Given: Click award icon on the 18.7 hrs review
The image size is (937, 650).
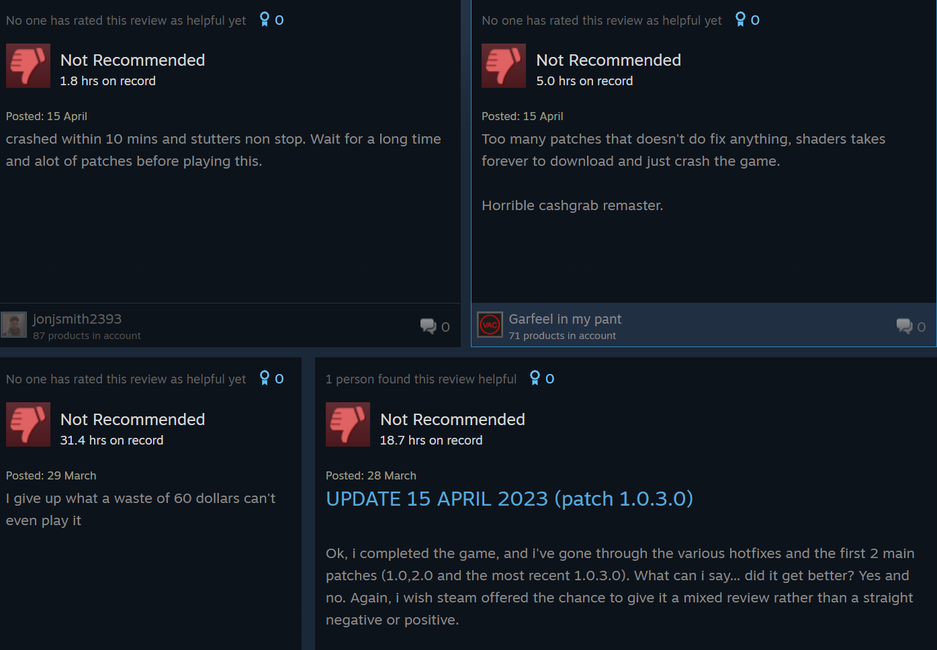Looking at the screenshot, I should click(x=535, y=378).
